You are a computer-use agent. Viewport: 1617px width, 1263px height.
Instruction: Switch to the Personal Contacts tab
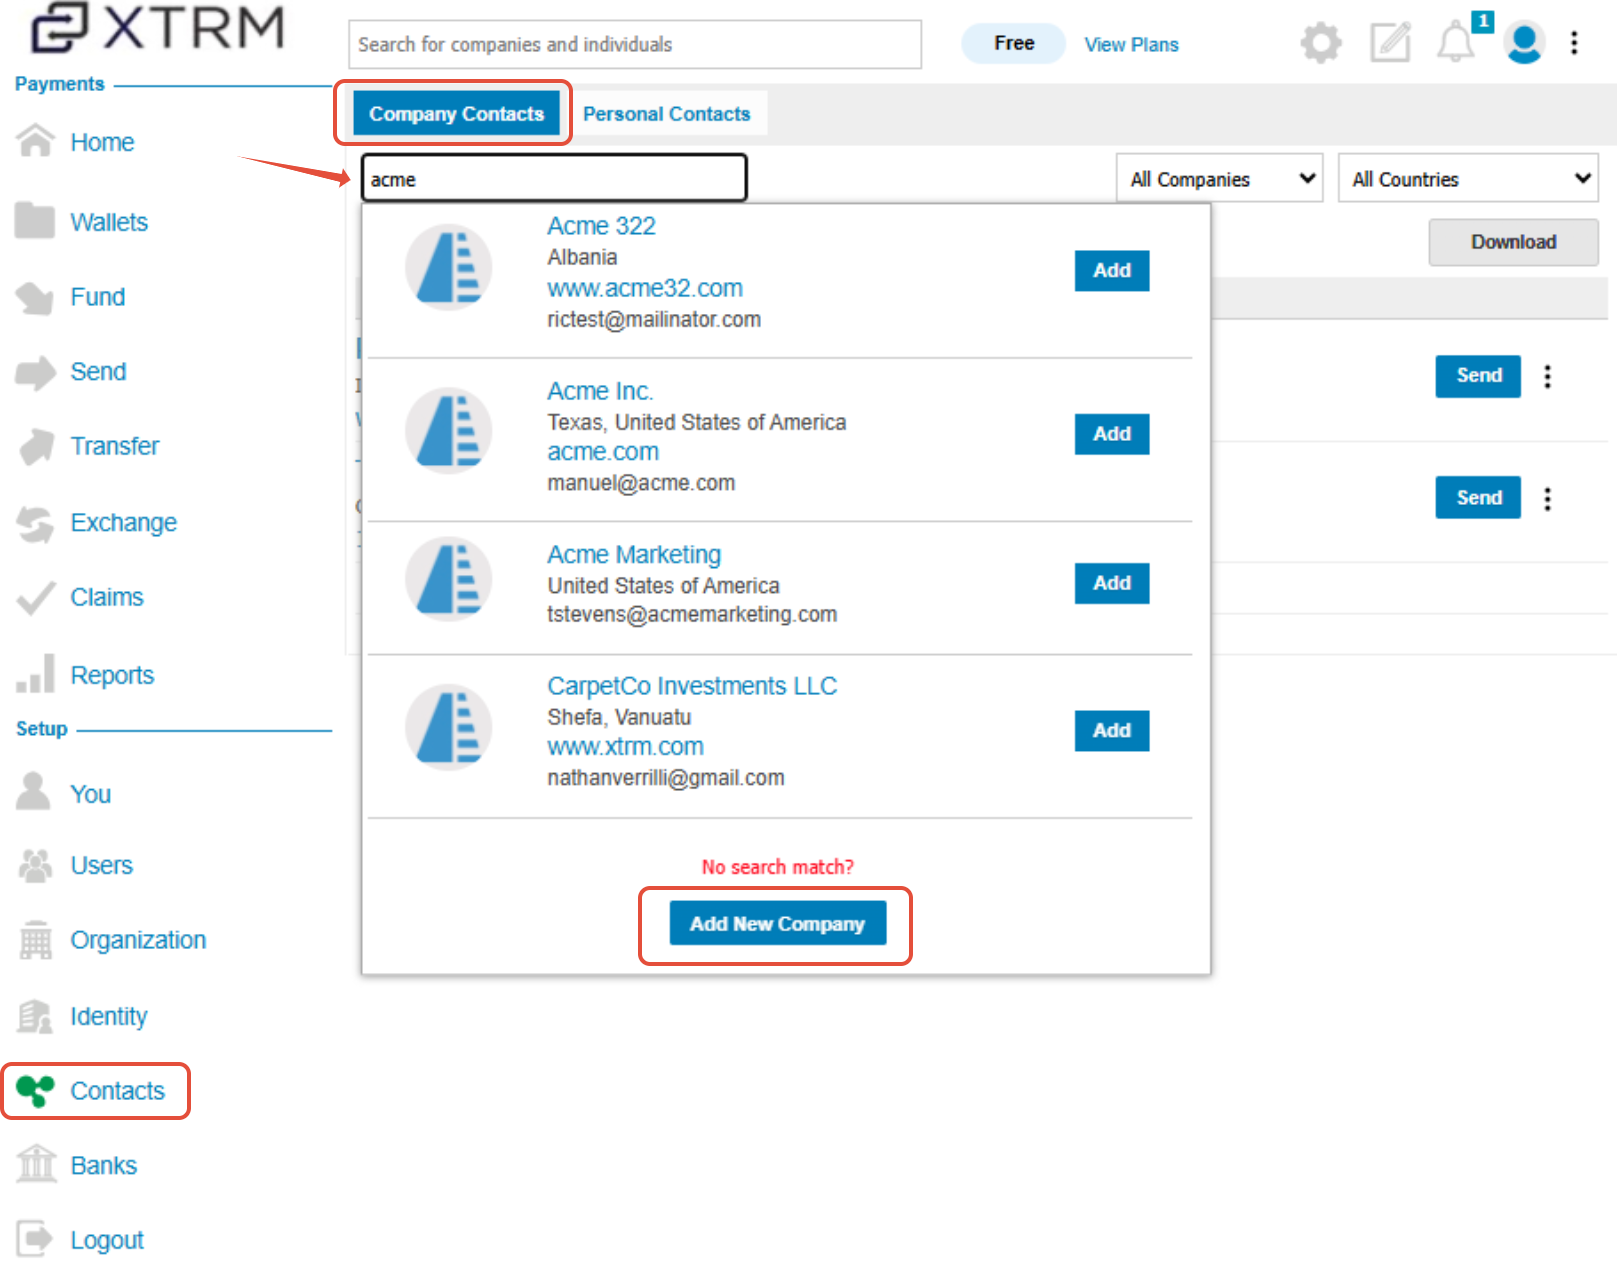point(667,114)
